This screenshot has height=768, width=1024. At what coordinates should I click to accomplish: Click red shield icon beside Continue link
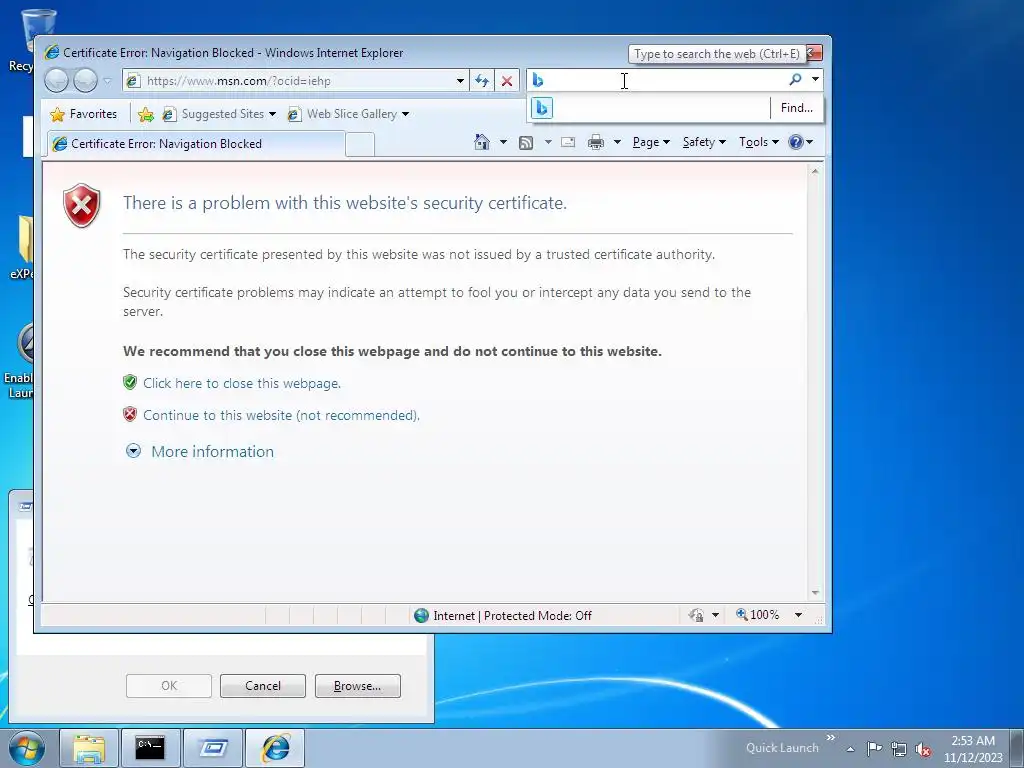pyautogui.click(x=130, y=415)
